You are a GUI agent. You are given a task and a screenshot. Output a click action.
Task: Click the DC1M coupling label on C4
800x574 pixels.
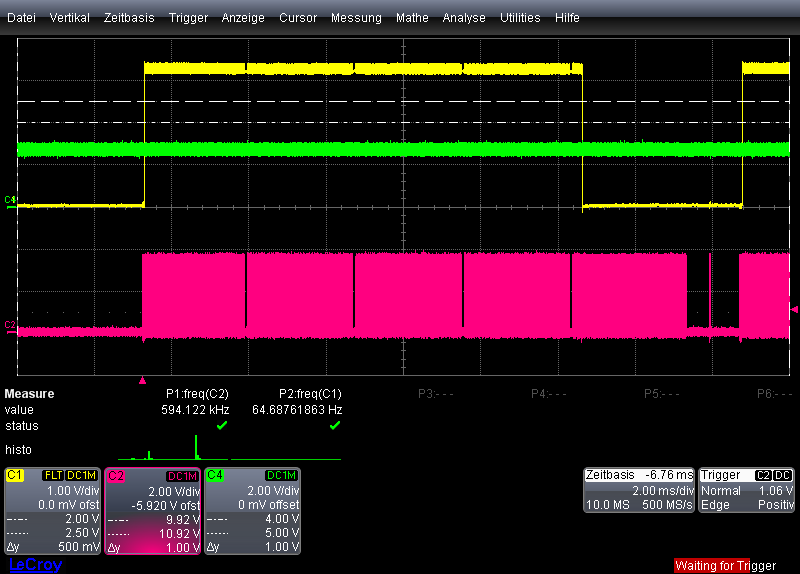pos(282,476)
